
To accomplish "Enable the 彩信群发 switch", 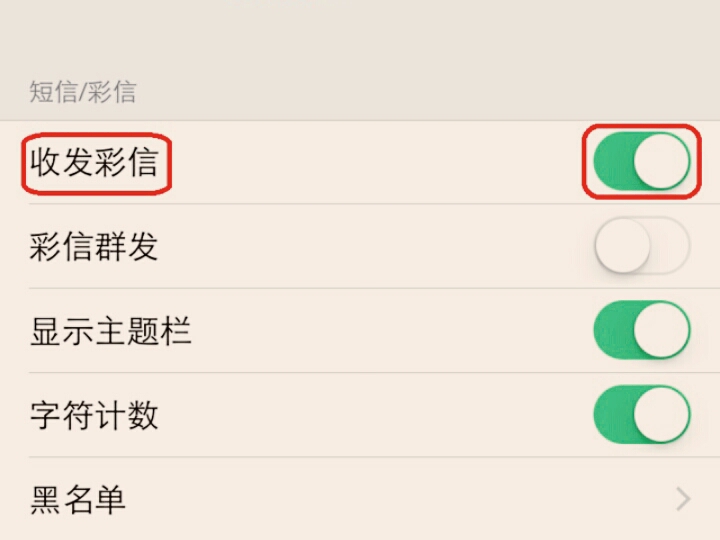I will tap(641, 246).
